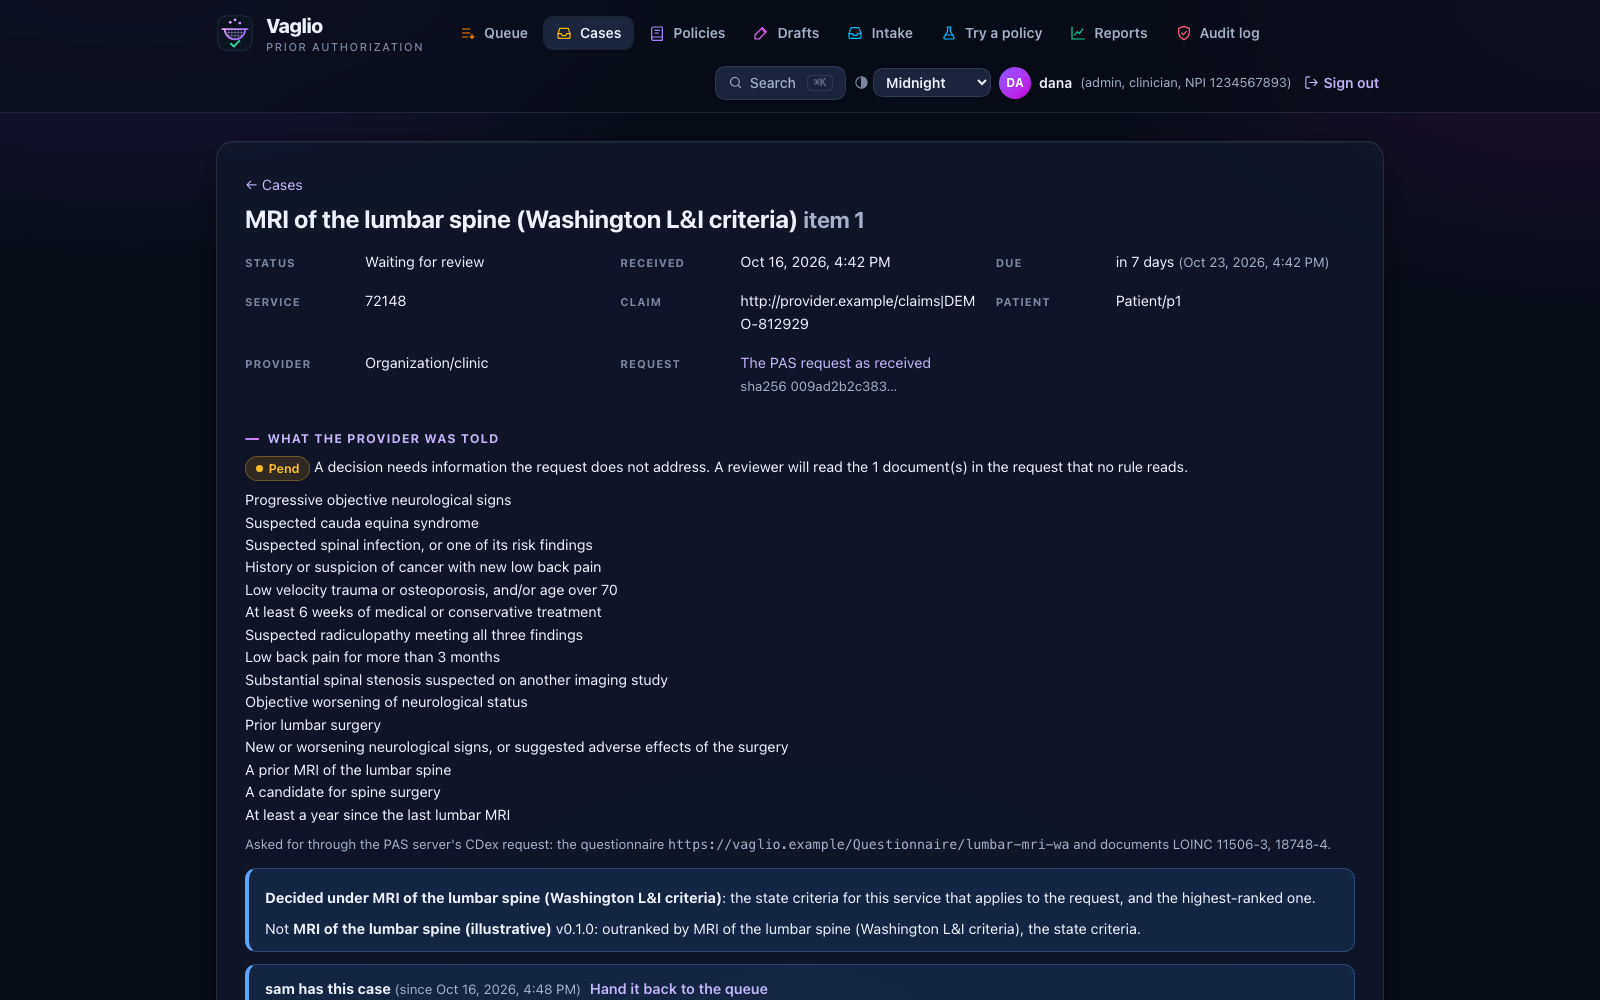Click the Suspected cauda equina syndrome line
Viewport: 1600px width, 1000px height.
[x=362, y=523]
